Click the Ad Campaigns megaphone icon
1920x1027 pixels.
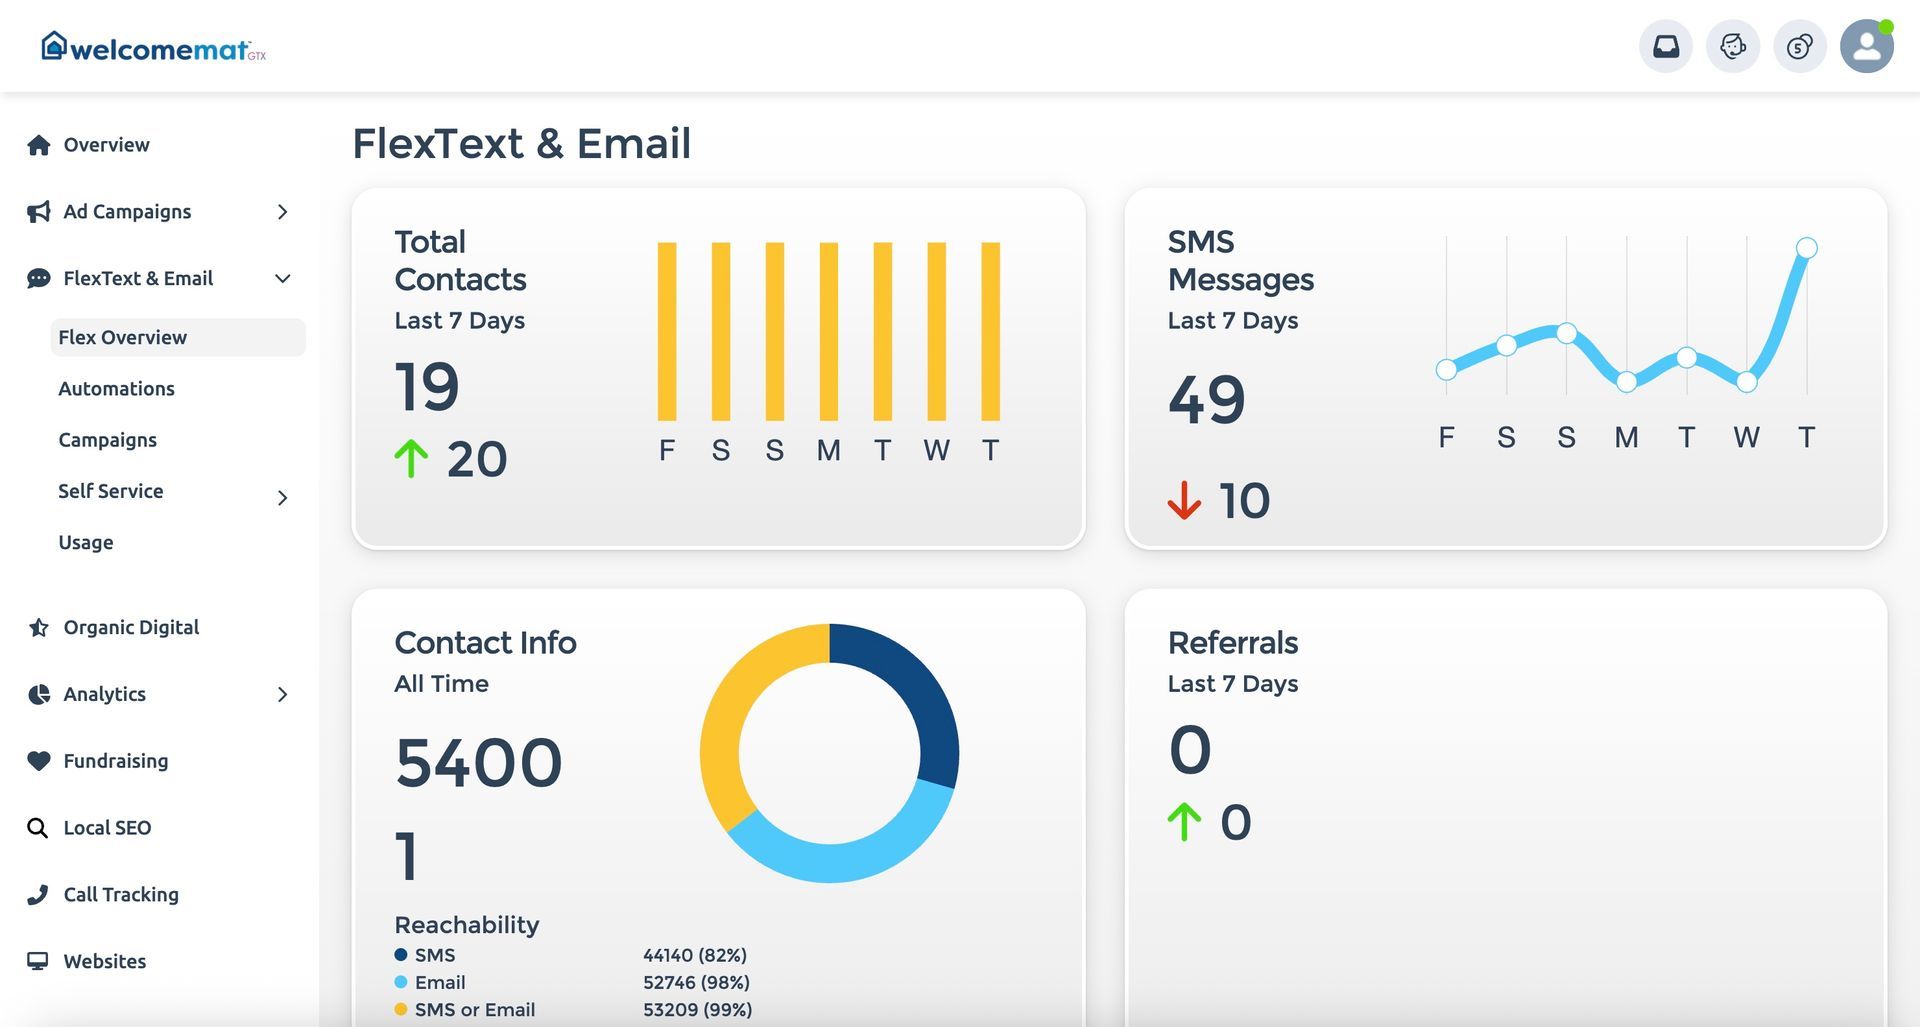click(x=39, y=211)
